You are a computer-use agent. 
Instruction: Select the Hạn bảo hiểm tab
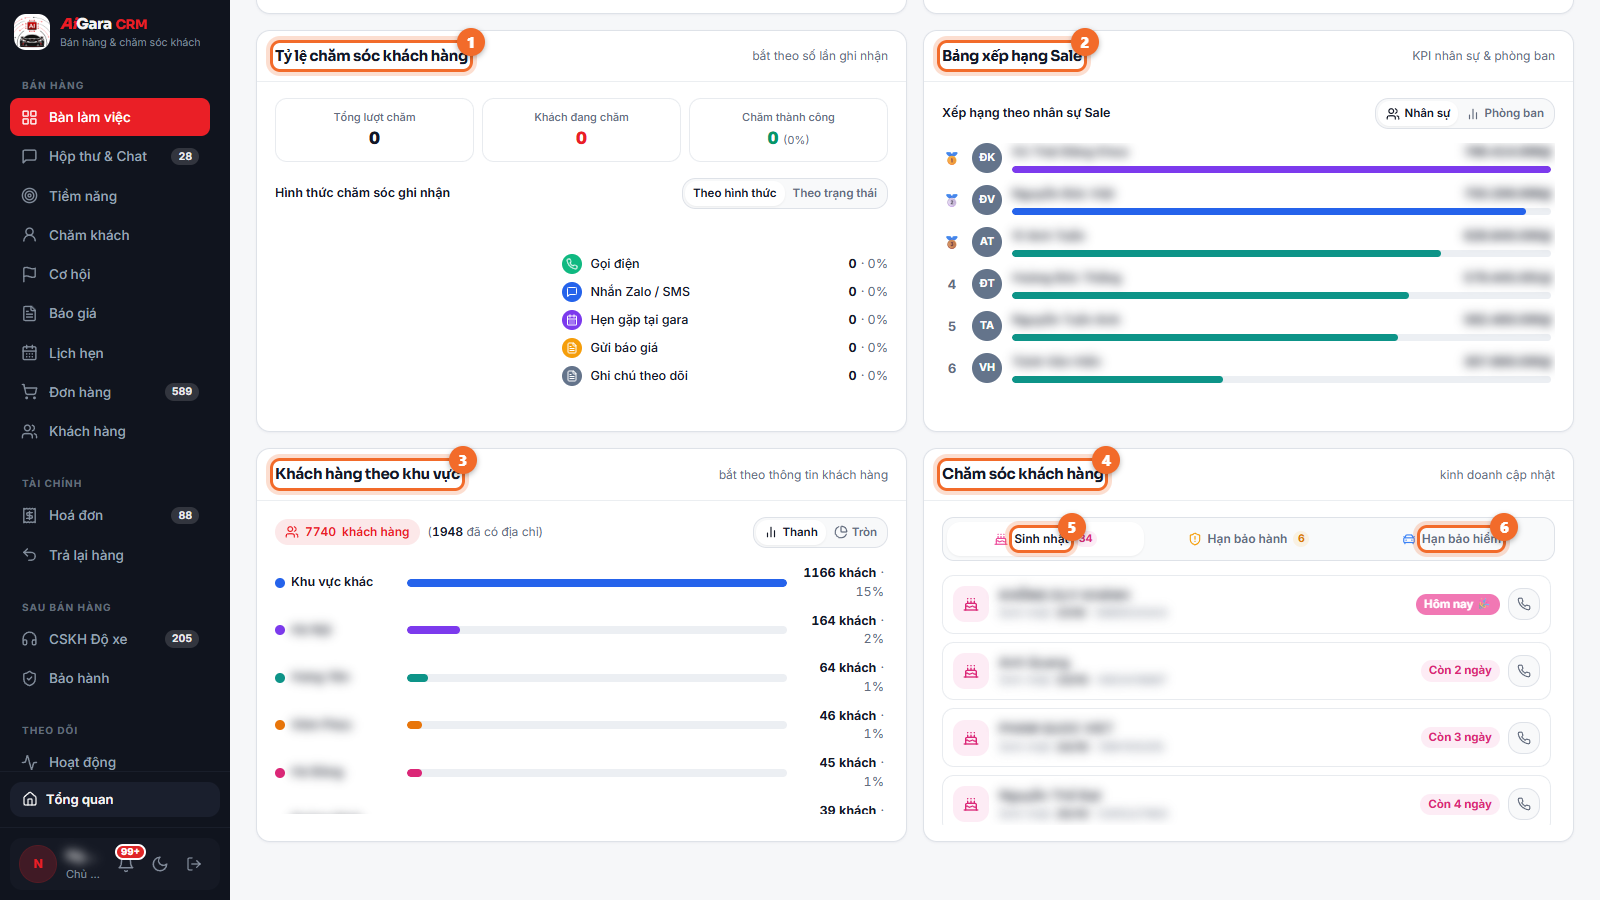[x=1453, y=539]
